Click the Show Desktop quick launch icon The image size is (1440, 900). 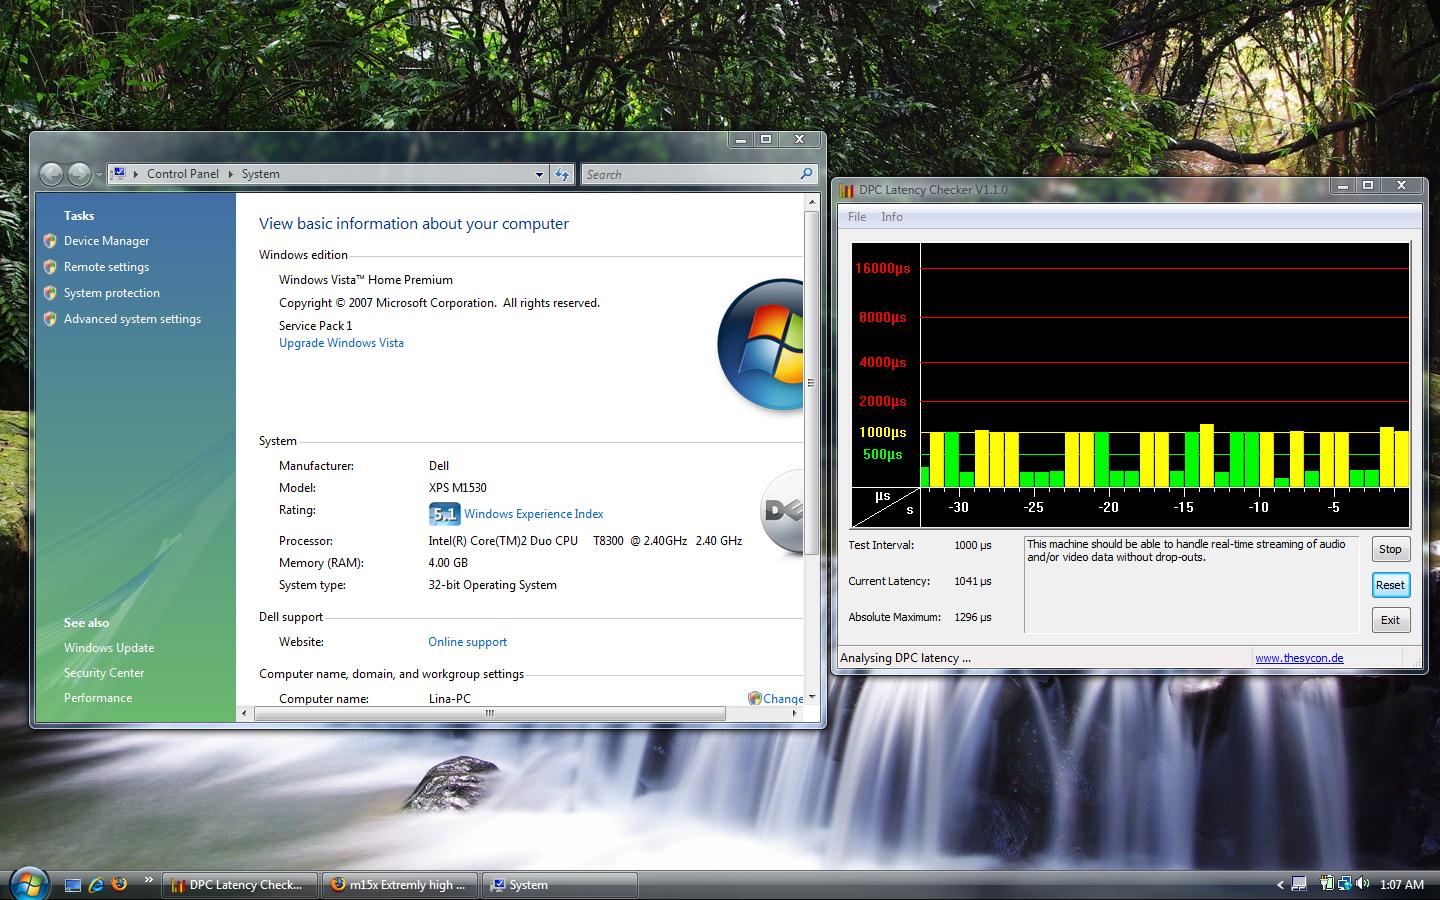[x=73, y=885]
